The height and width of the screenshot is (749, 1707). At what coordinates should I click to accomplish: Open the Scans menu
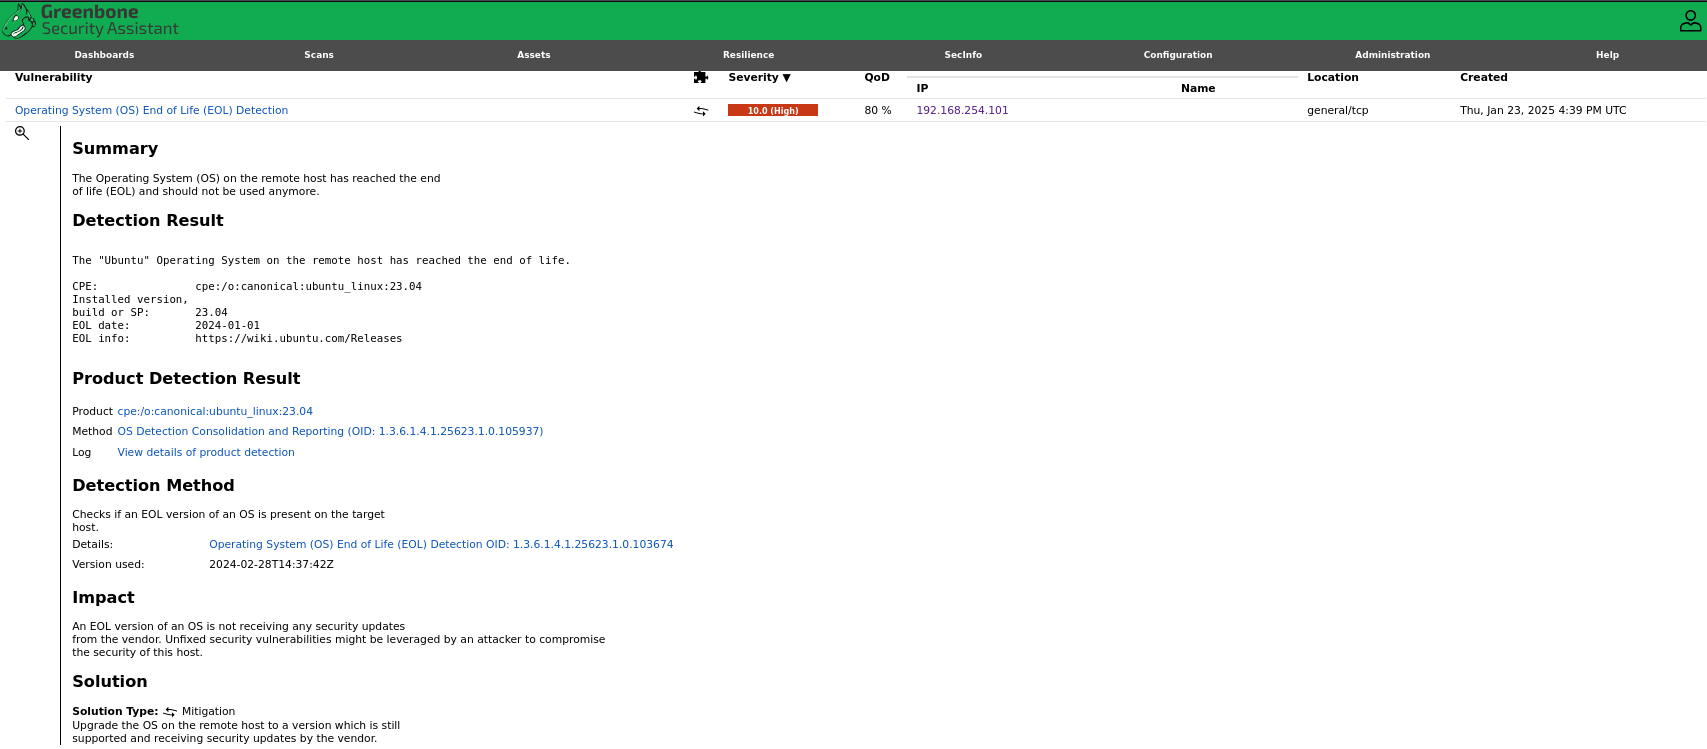click(x=319, y=55)
